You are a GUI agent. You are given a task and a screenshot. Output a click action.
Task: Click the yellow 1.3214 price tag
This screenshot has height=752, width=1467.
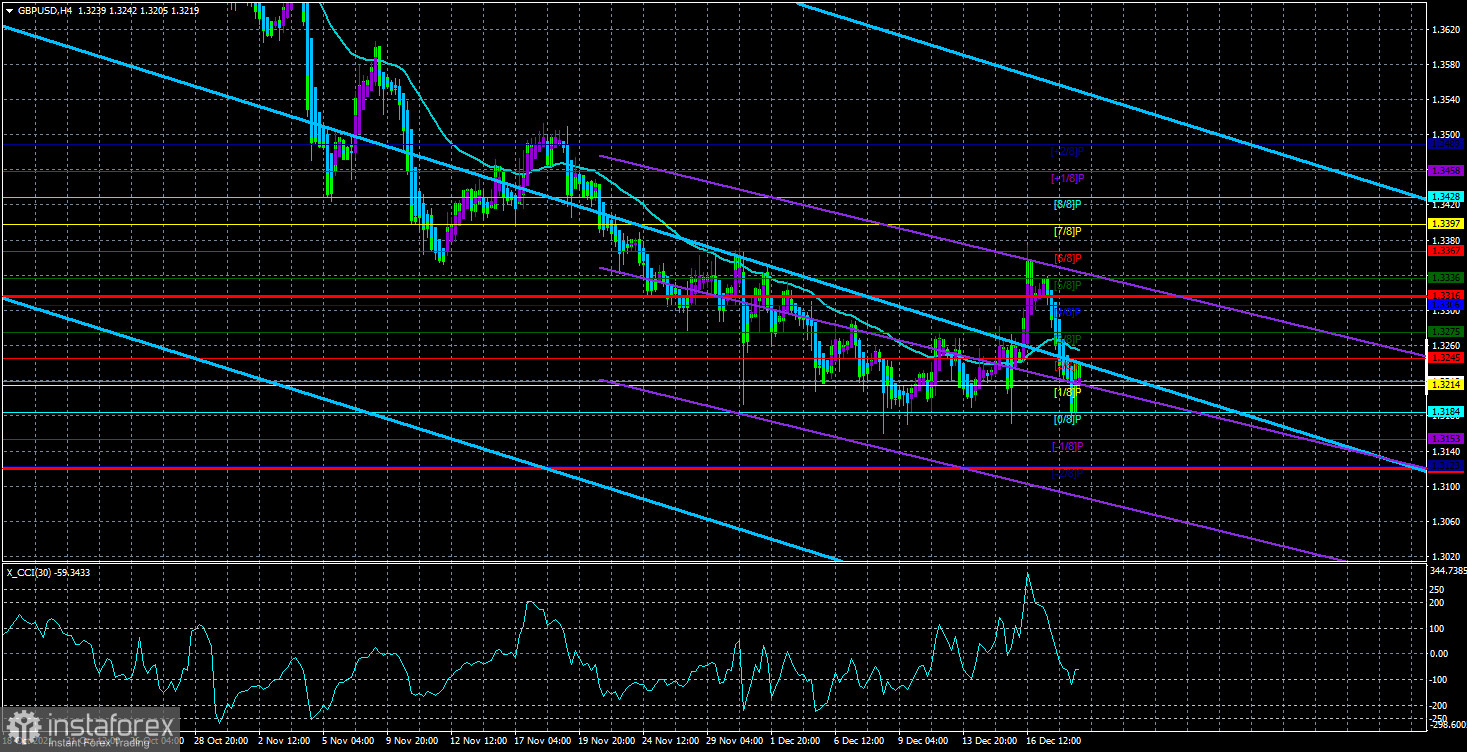[1446, 384]
